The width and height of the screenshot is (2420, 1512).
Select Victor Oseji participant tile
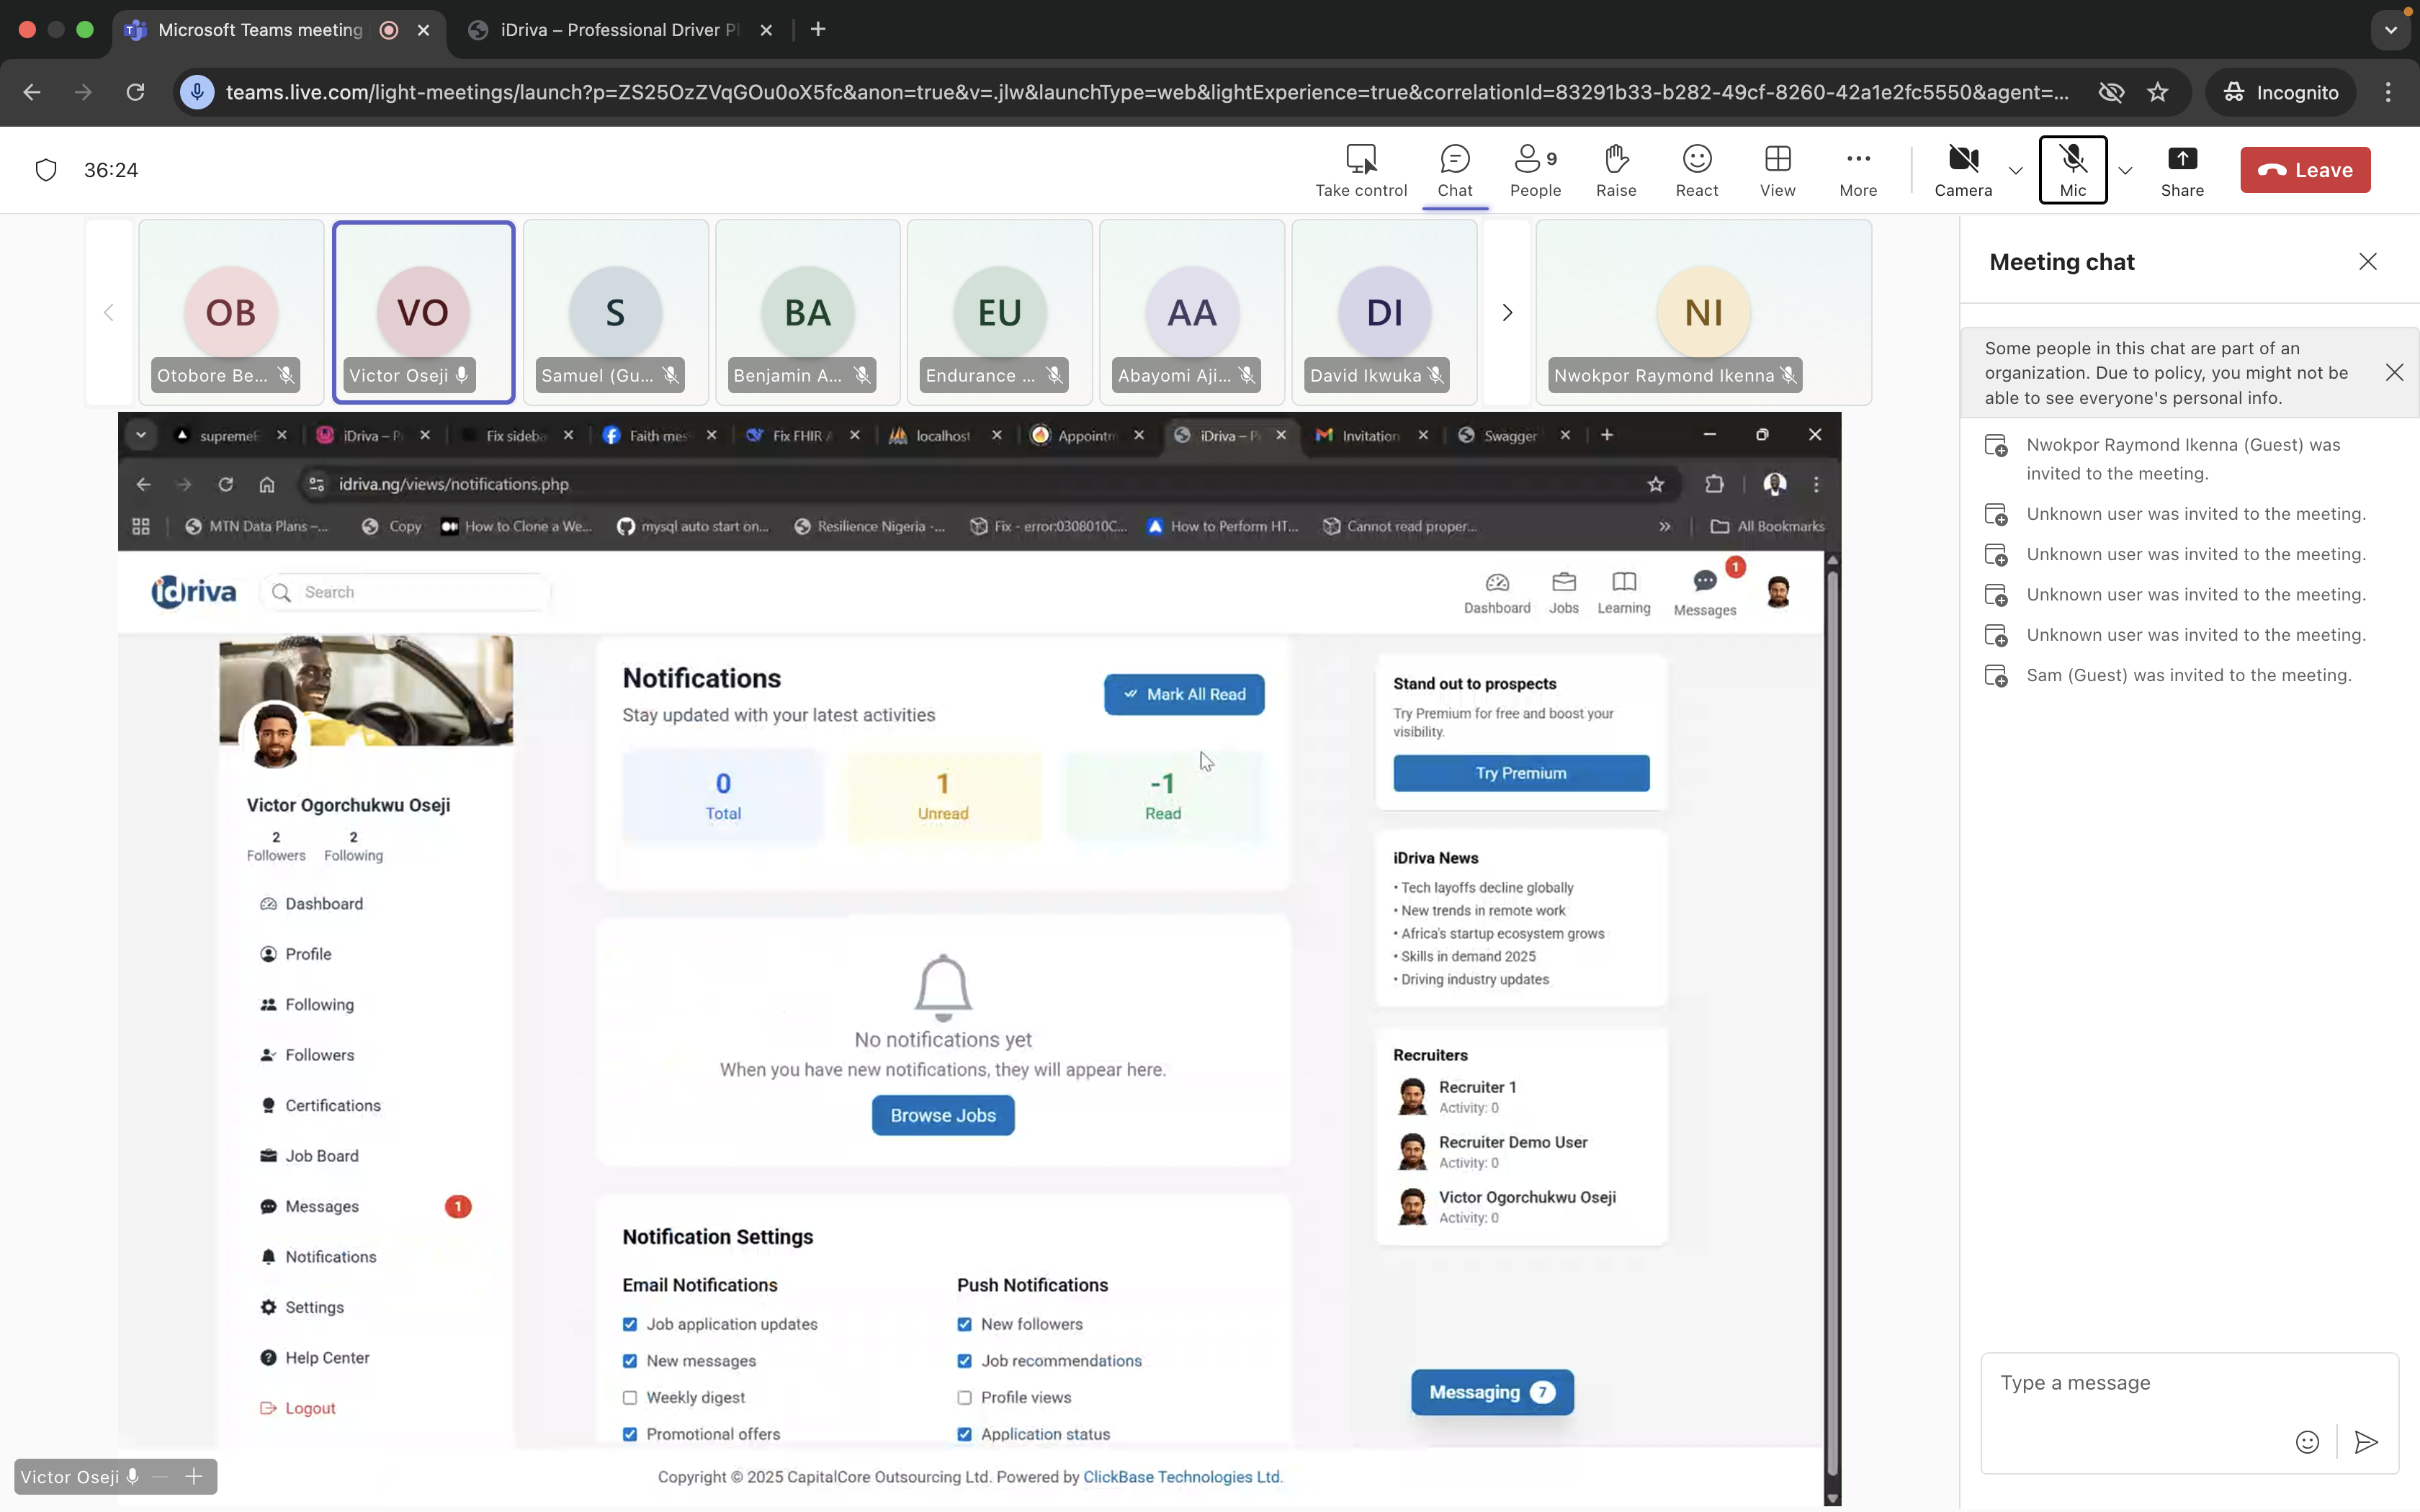tap(424, 313)
